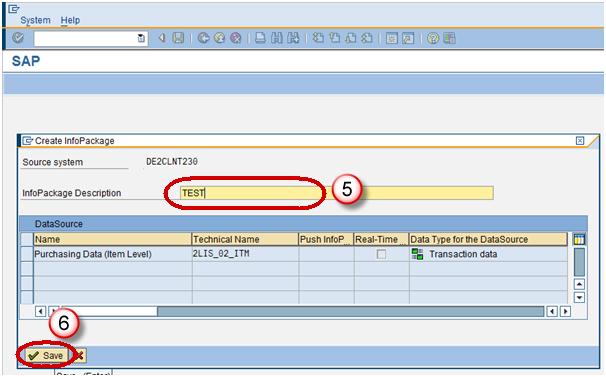Click the red Cancel toolbar icon

(x=235, y=38)
